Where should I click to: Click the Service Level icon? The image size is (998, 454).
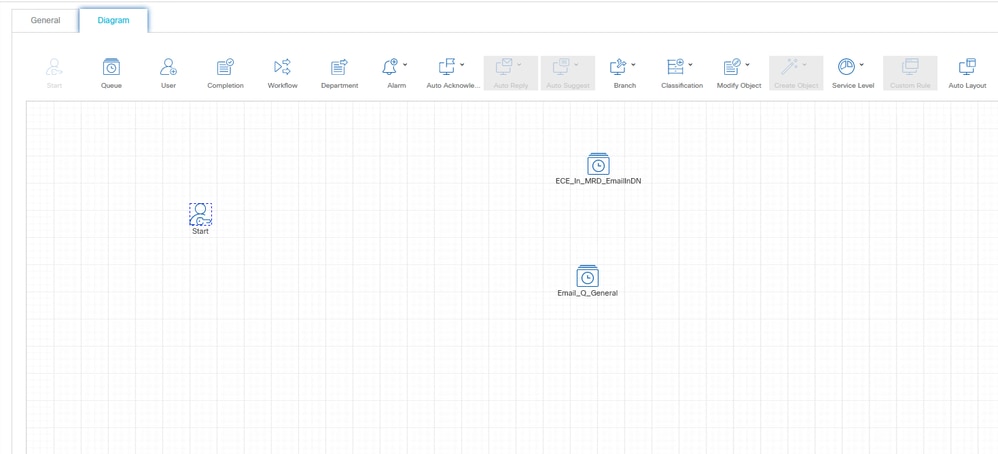click(x=847, y=66)
